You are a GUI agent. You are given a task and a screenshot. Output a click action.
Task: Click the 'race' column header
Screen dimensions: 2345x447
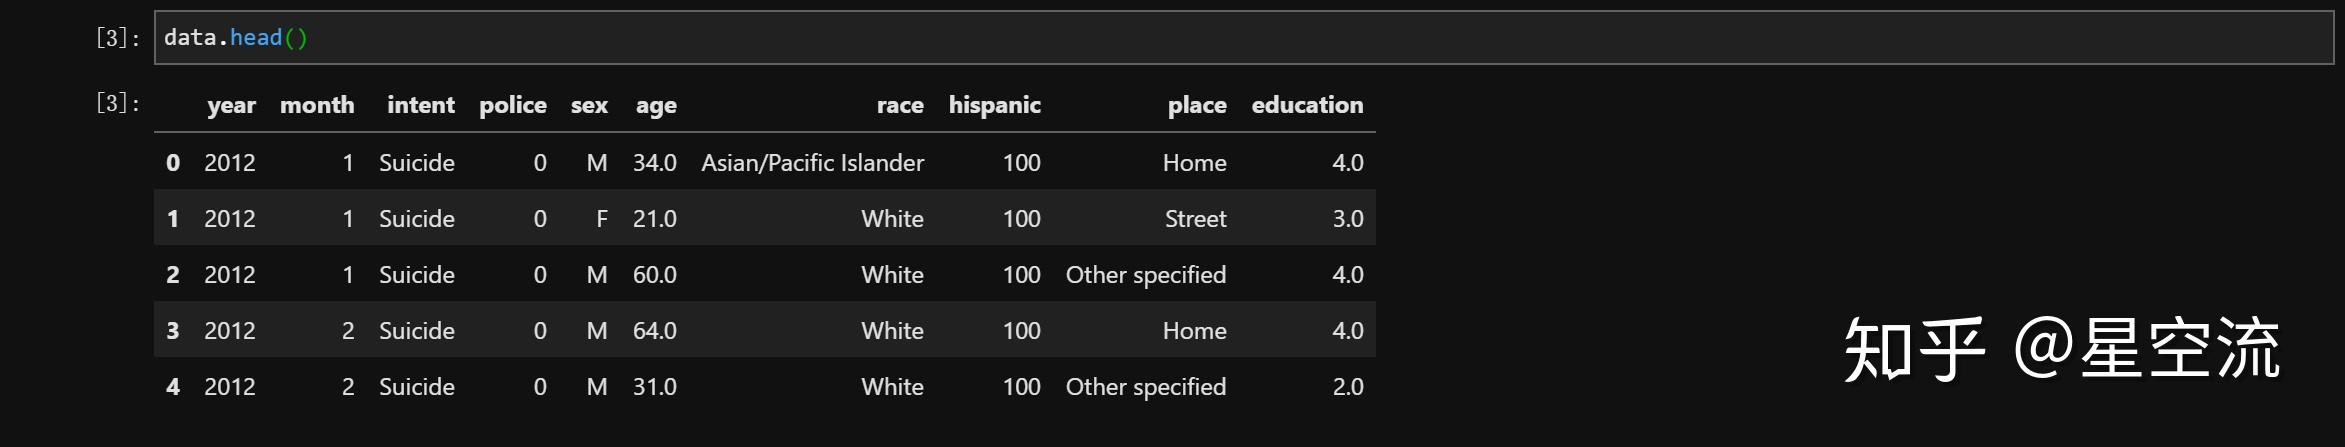tap(900, 105)
